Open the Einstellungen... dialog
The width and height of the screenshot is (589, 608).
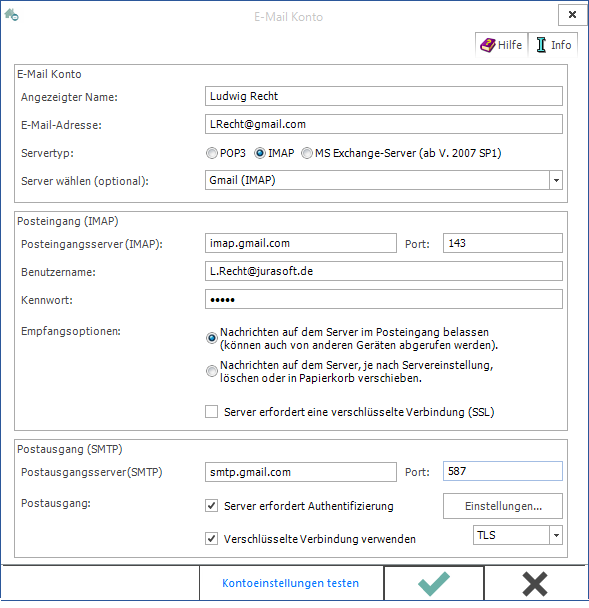(503, 506)
